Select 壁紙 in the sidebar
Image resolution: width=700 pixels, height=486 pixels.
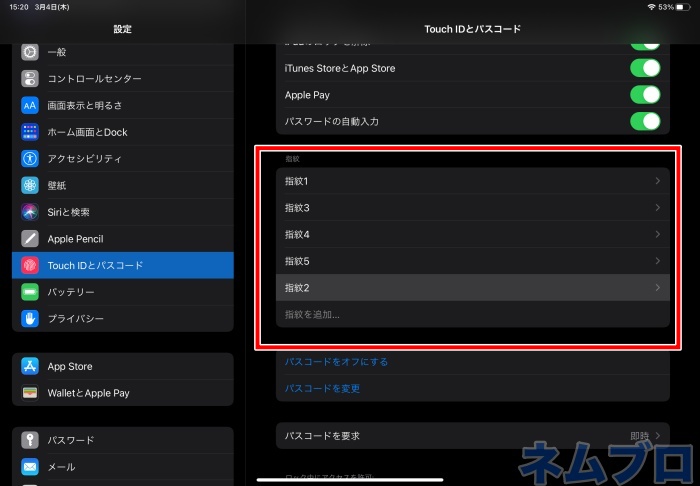[123, 185]
